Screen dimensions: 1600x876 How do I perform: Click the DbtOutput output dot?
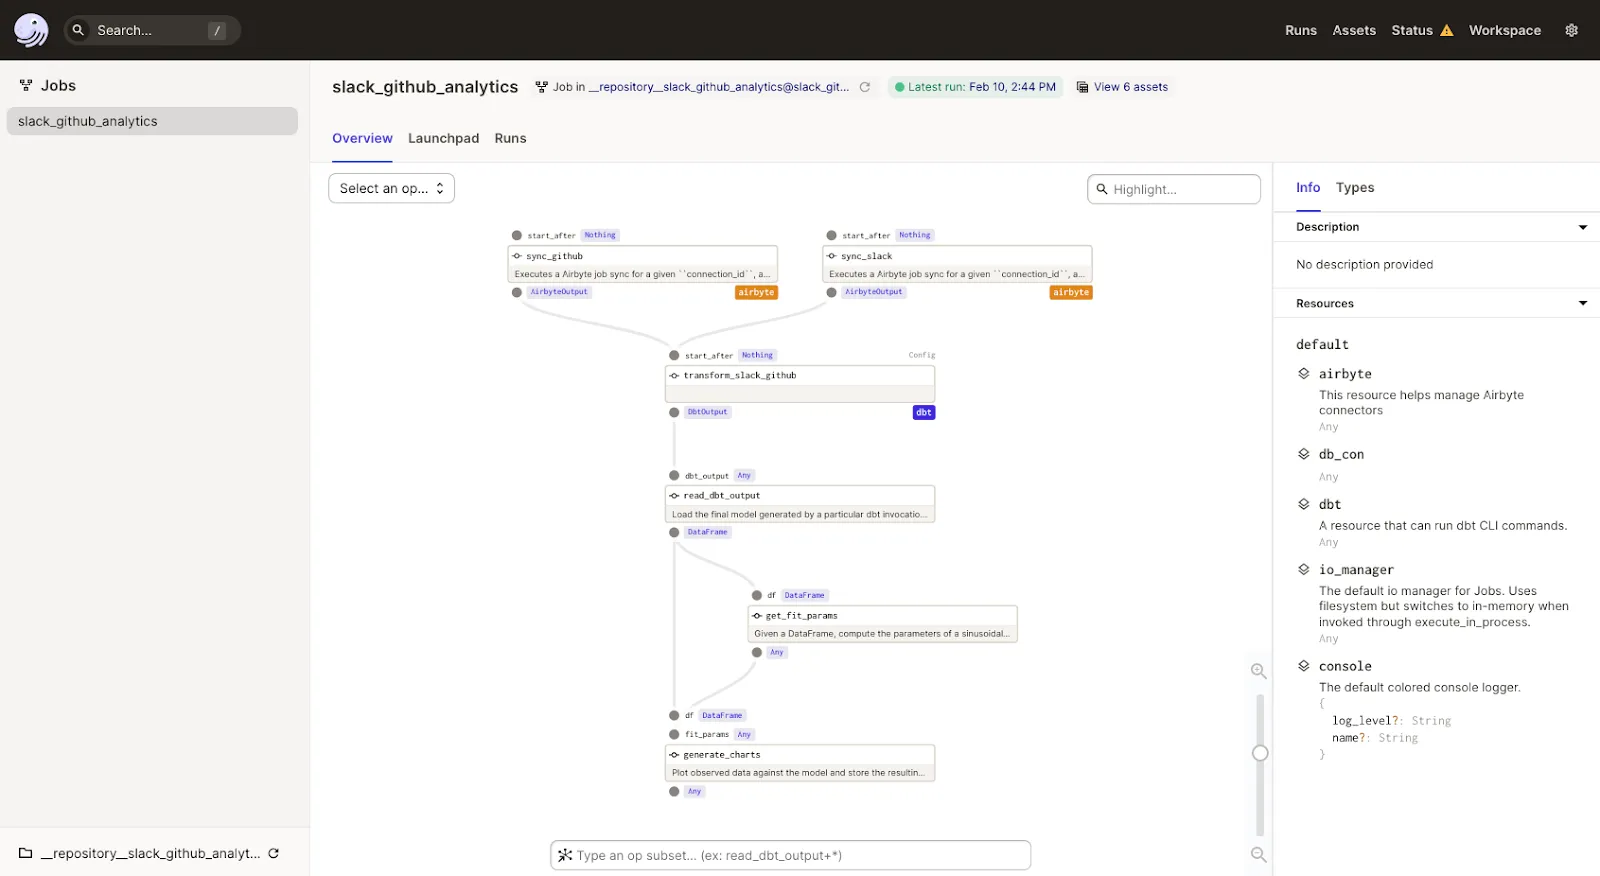(674, 412)
